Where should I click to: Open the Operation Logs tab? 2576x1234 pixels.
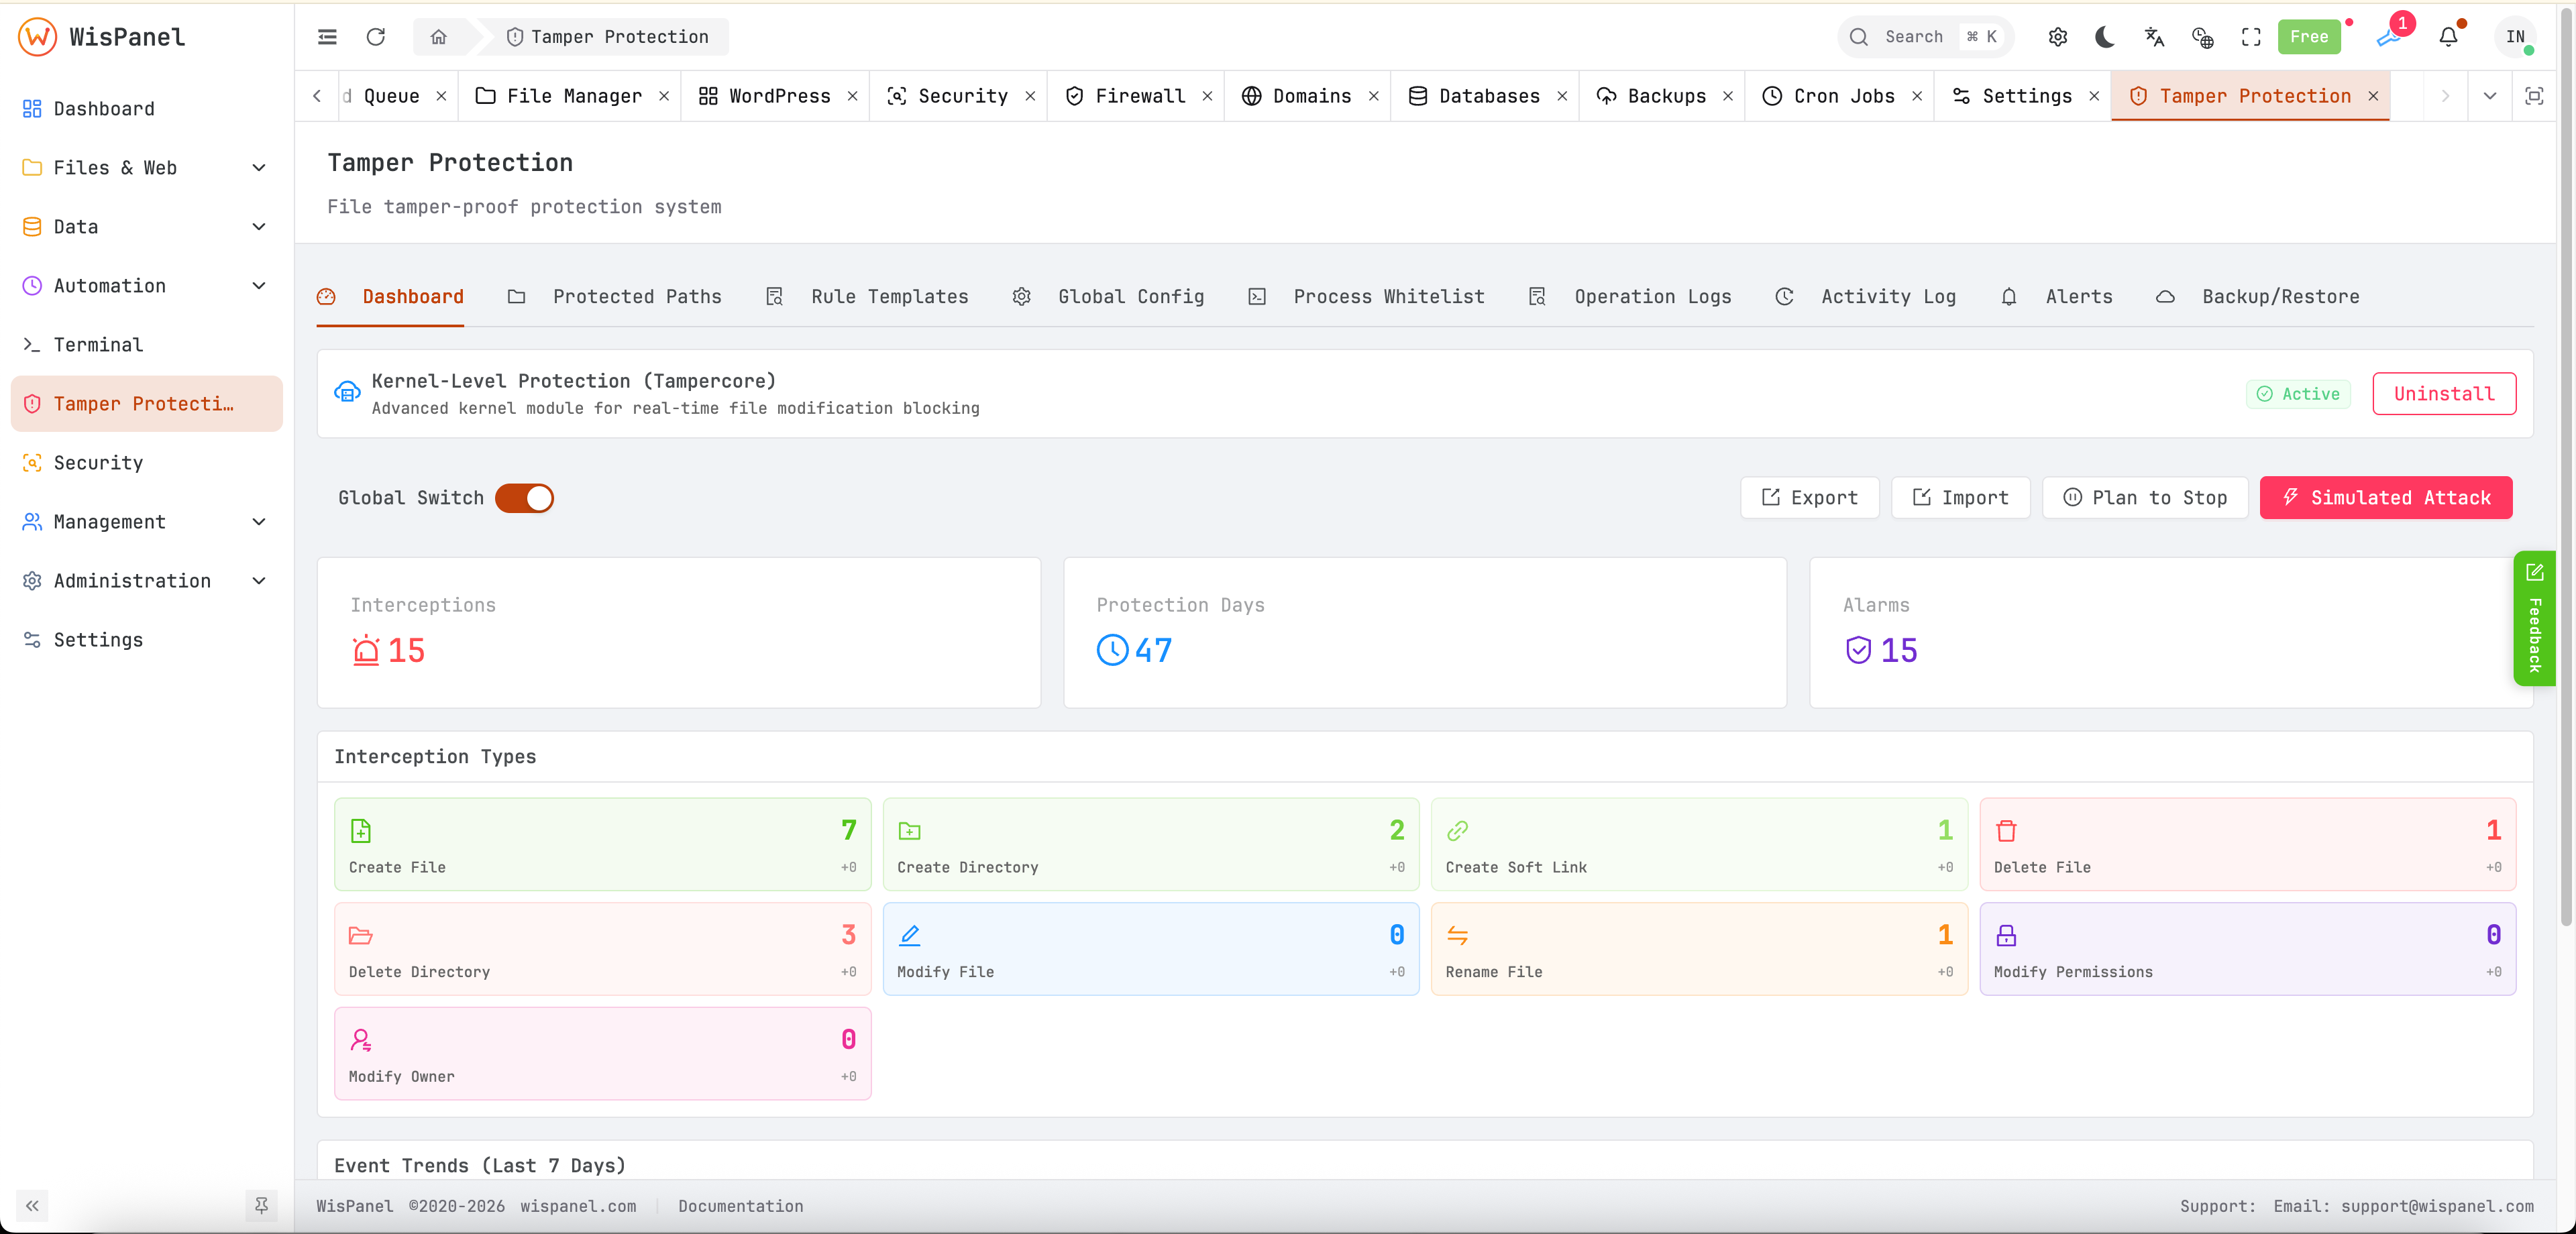[1630, 297]
